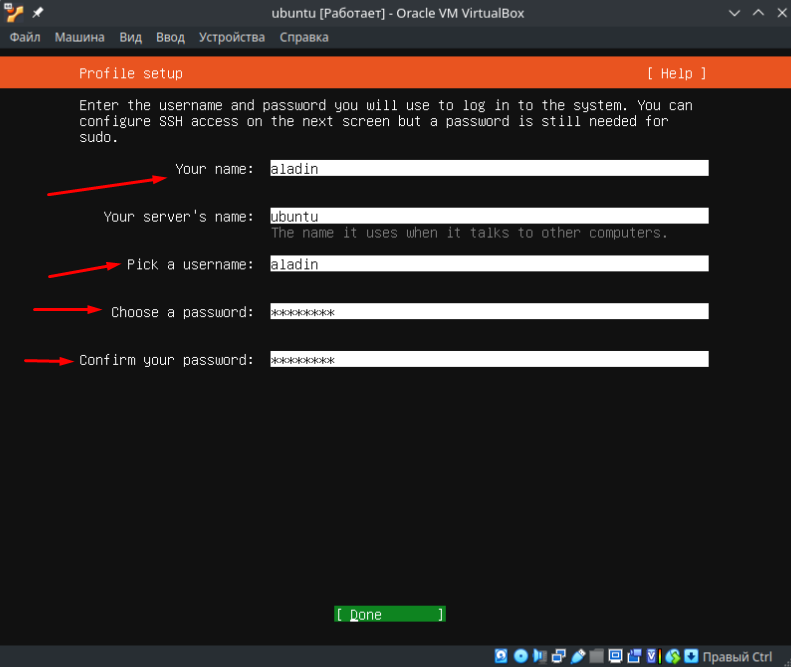The width and height of the screenshot is (791, 667).
Task: Click the hard disk activity indicator icon
Action: [x=501, y=656]
